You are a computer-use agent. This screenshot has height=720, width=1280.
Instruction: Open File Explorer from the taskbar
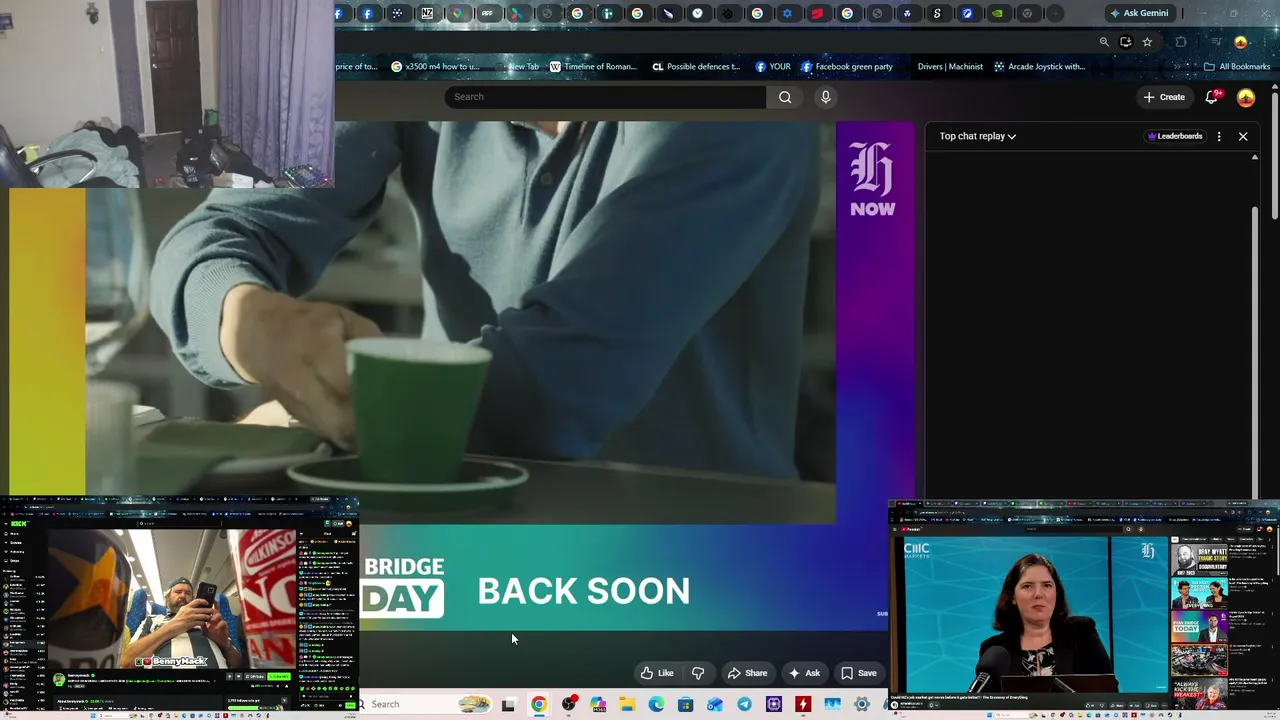(627, 705)
